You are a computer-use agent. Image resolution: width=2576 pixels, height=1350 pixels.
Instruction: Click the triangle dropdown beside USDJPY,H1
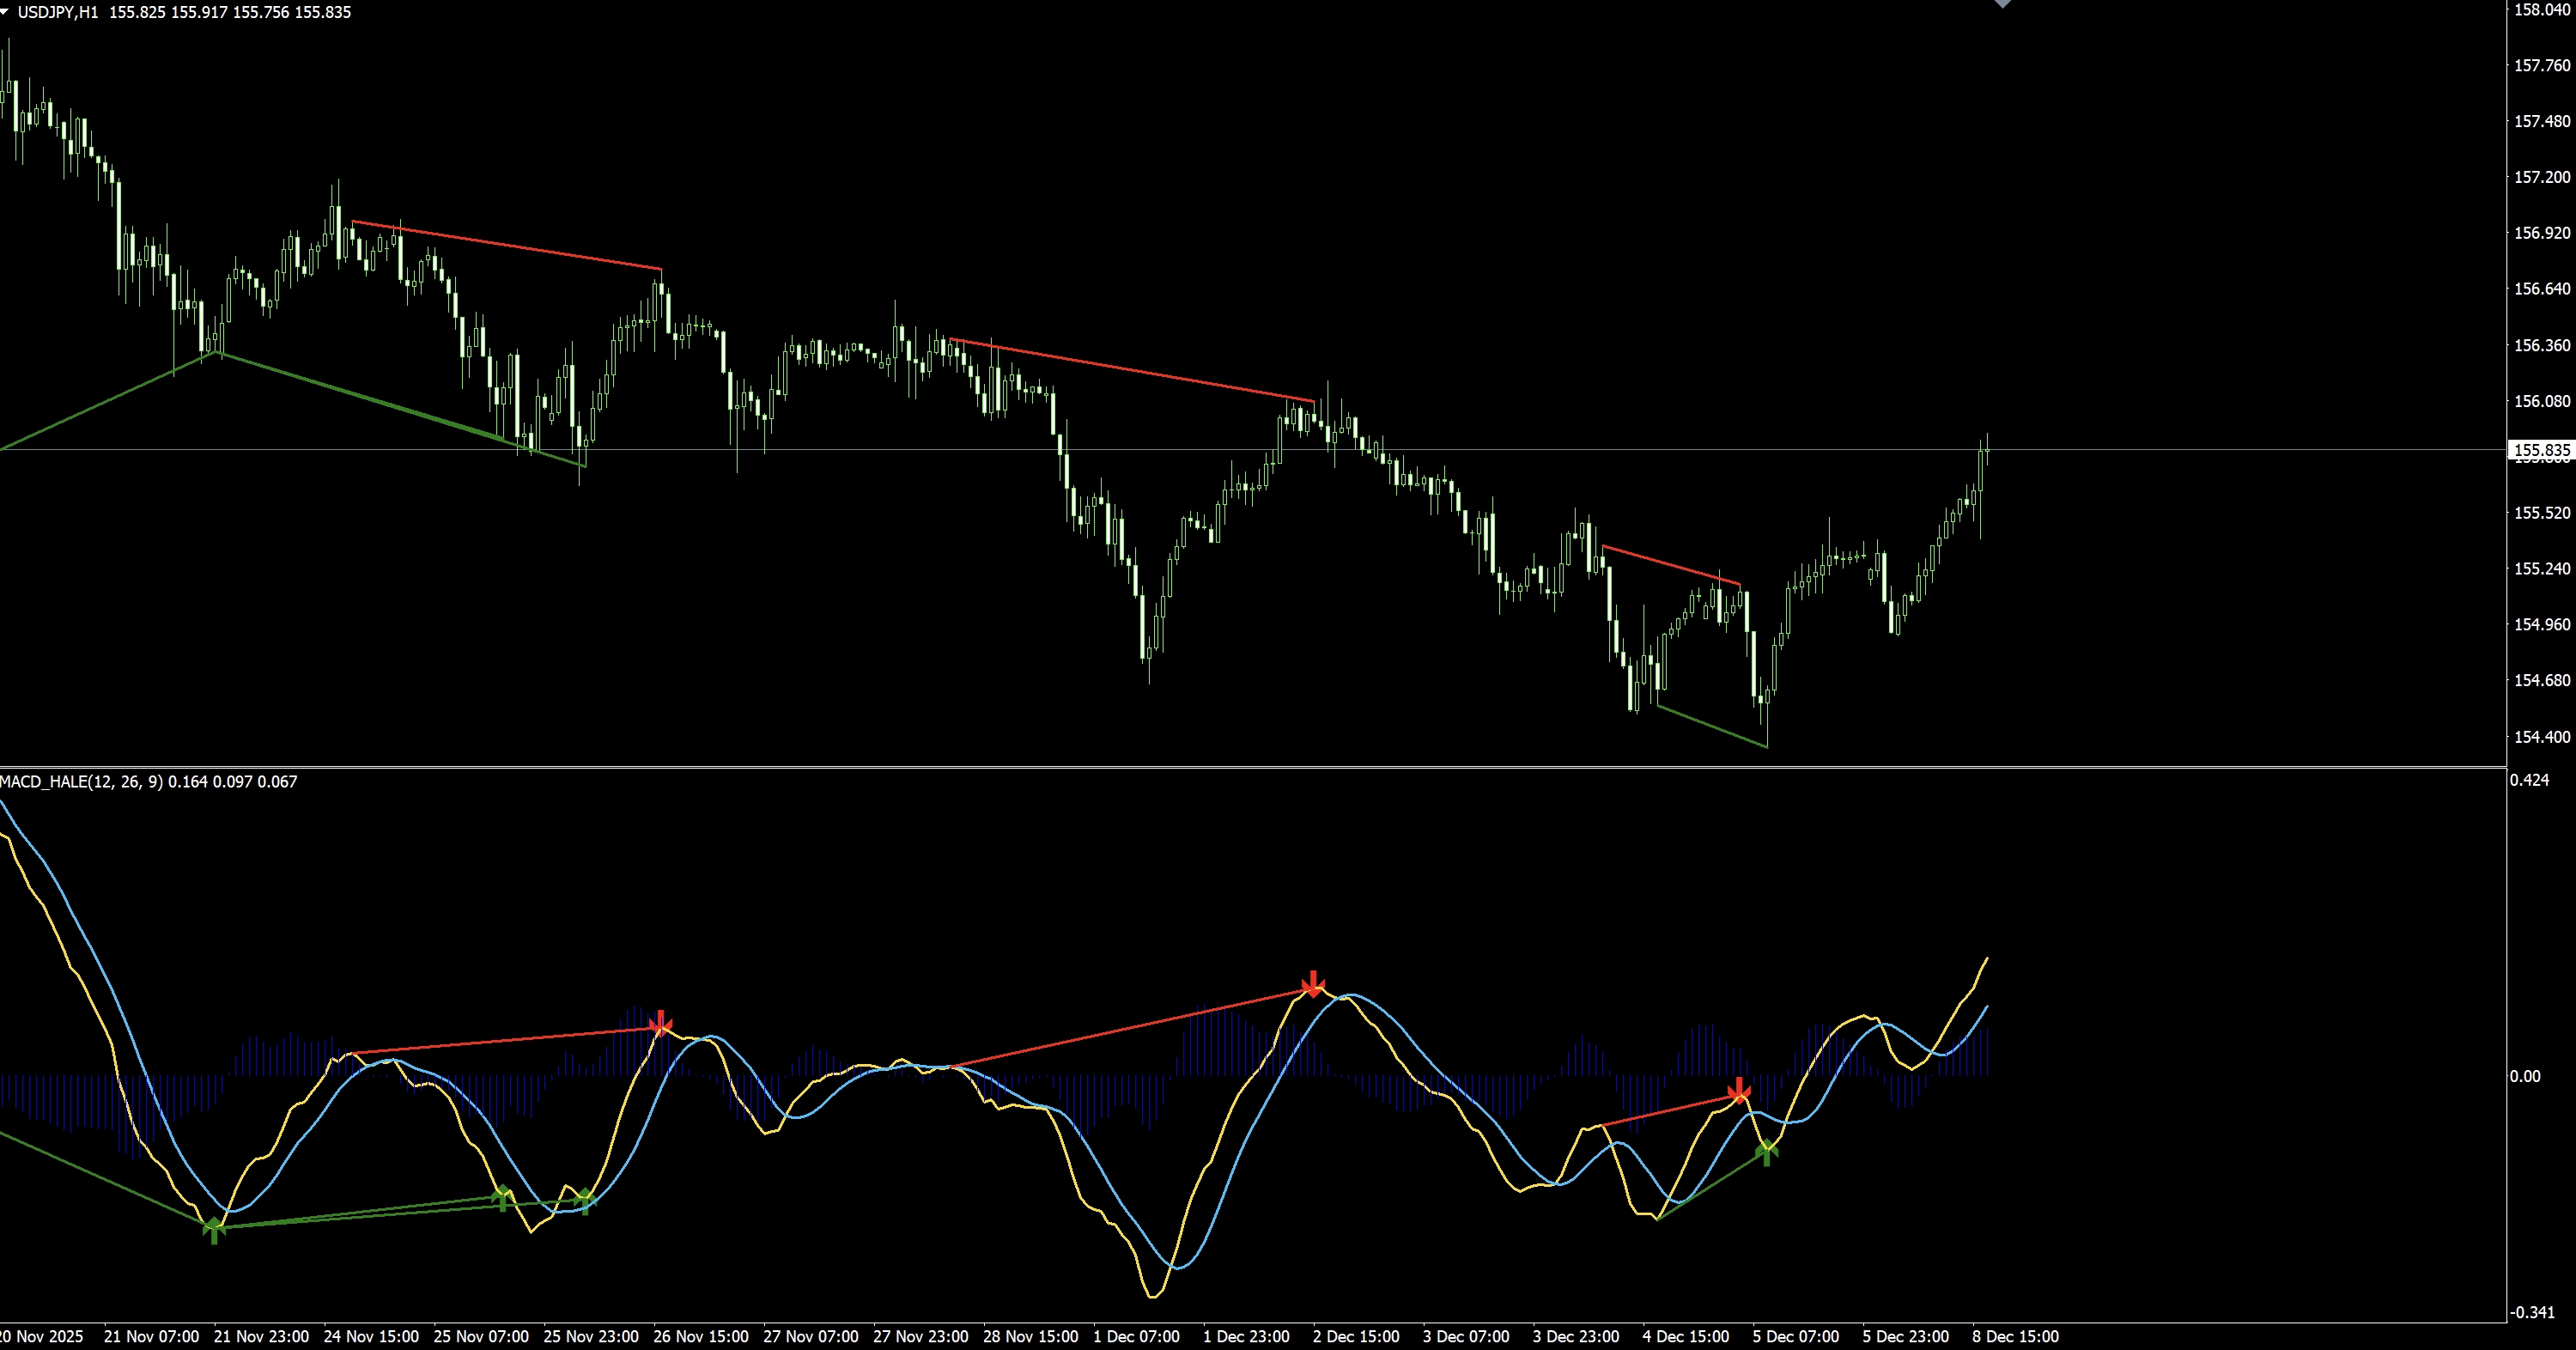(x=6, y=11)
